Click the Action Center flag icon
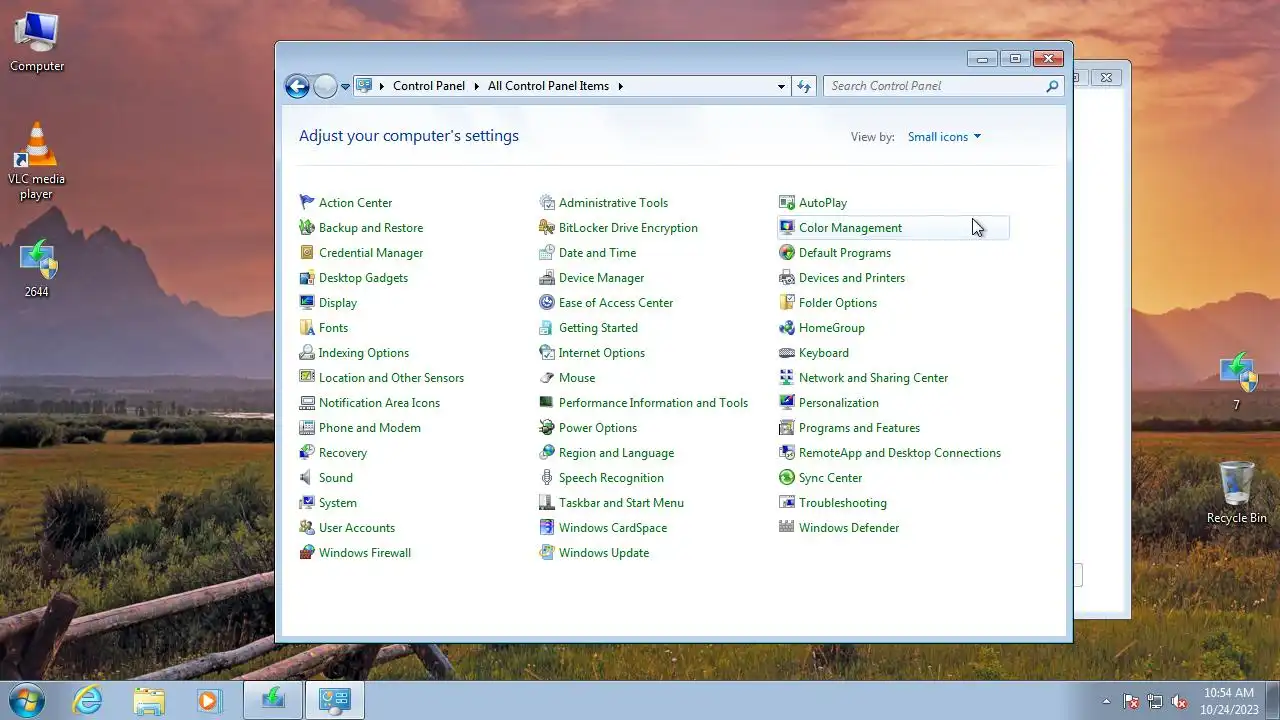The height and width of the screenshot is (720, 1280). tap(307, 202)
